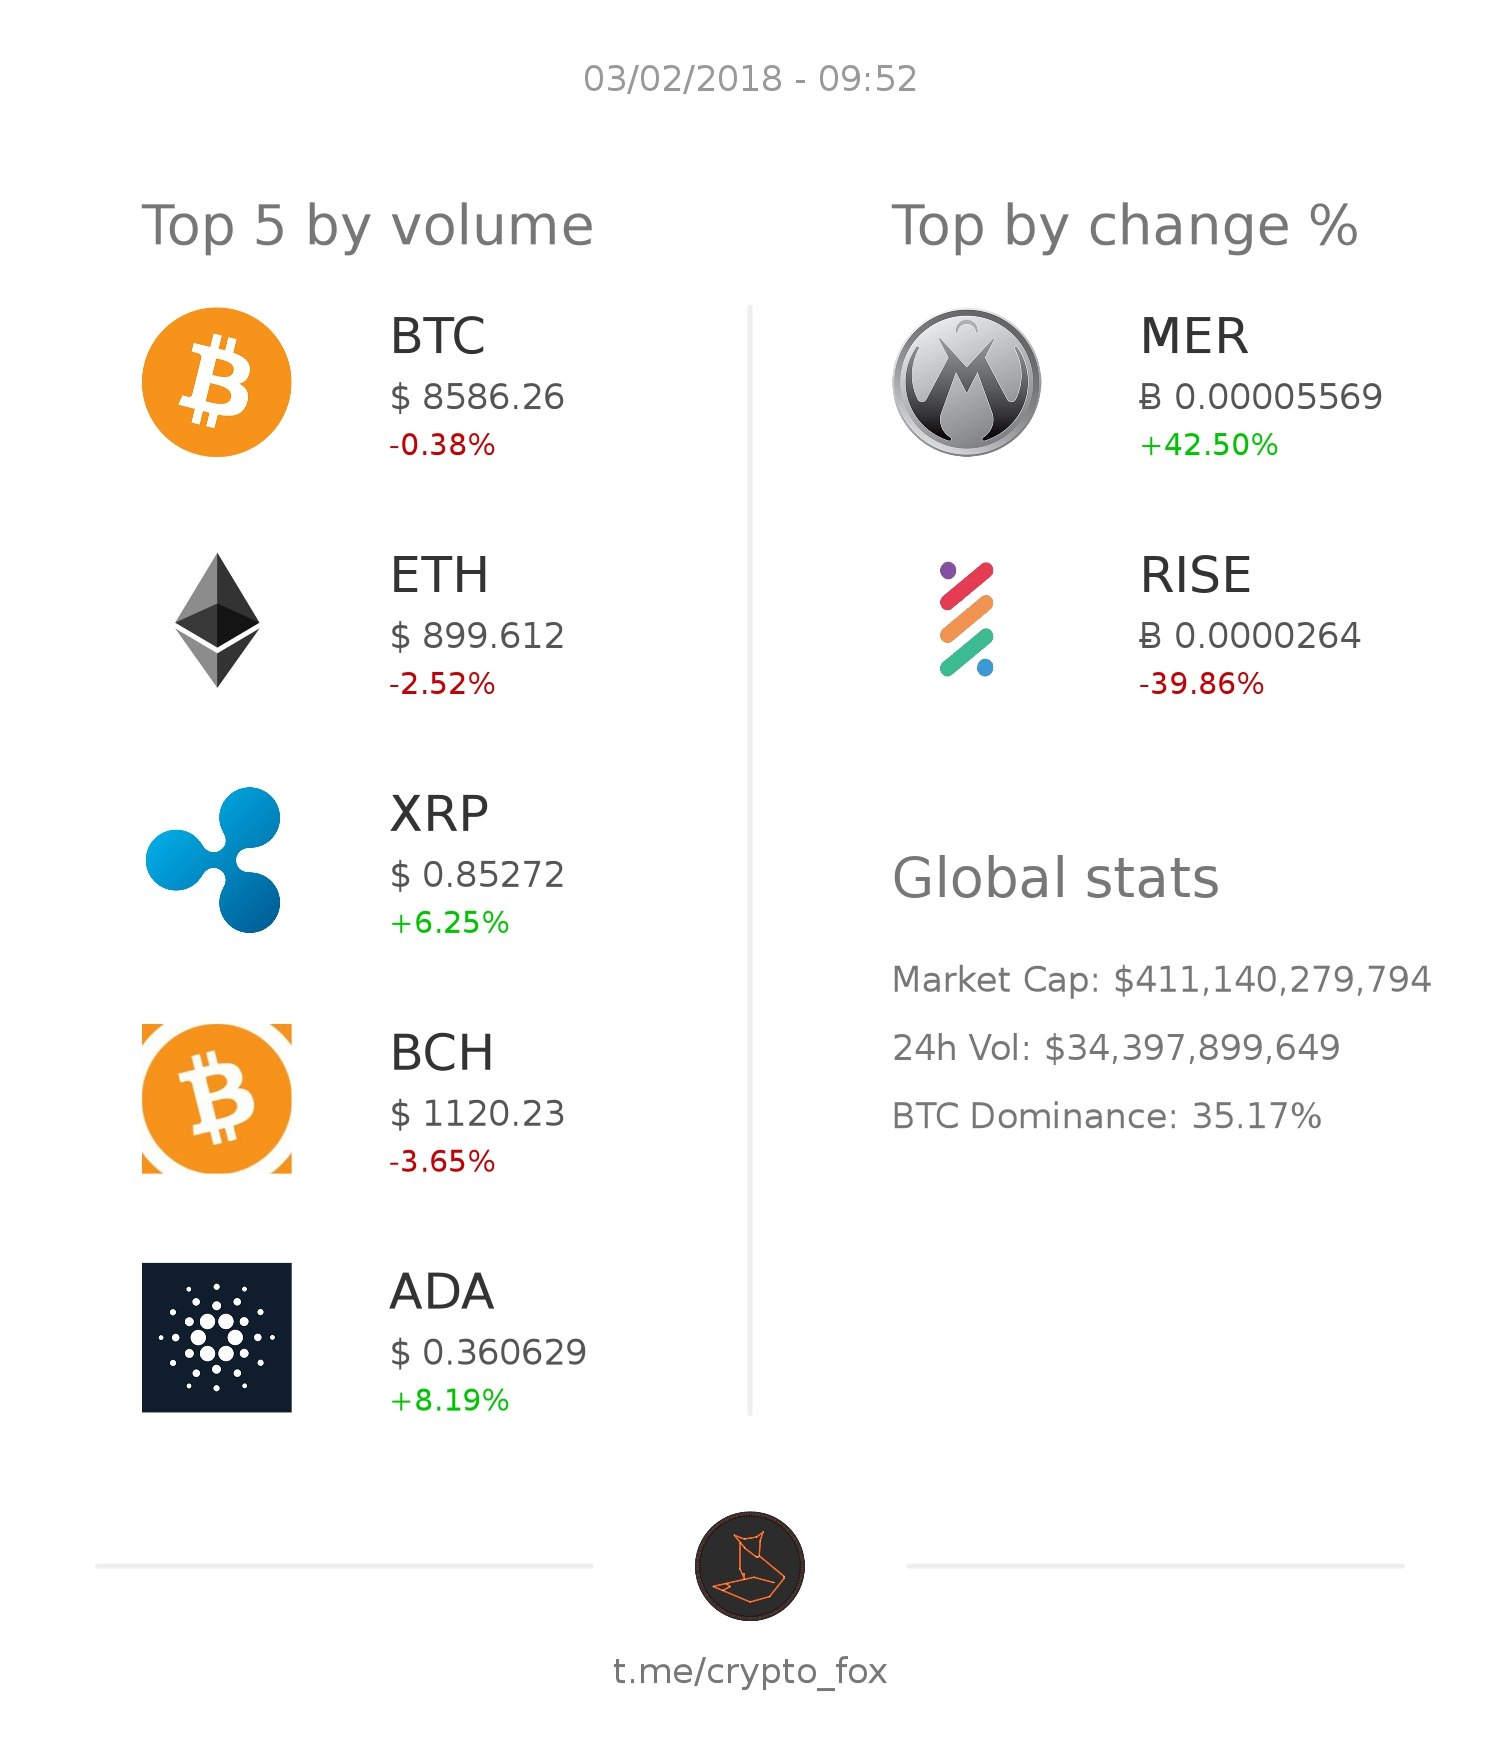The image size is (1500, 1750).
Task: Click the orange Bitcoin BTC logo
Action: [x=216, y=382]
